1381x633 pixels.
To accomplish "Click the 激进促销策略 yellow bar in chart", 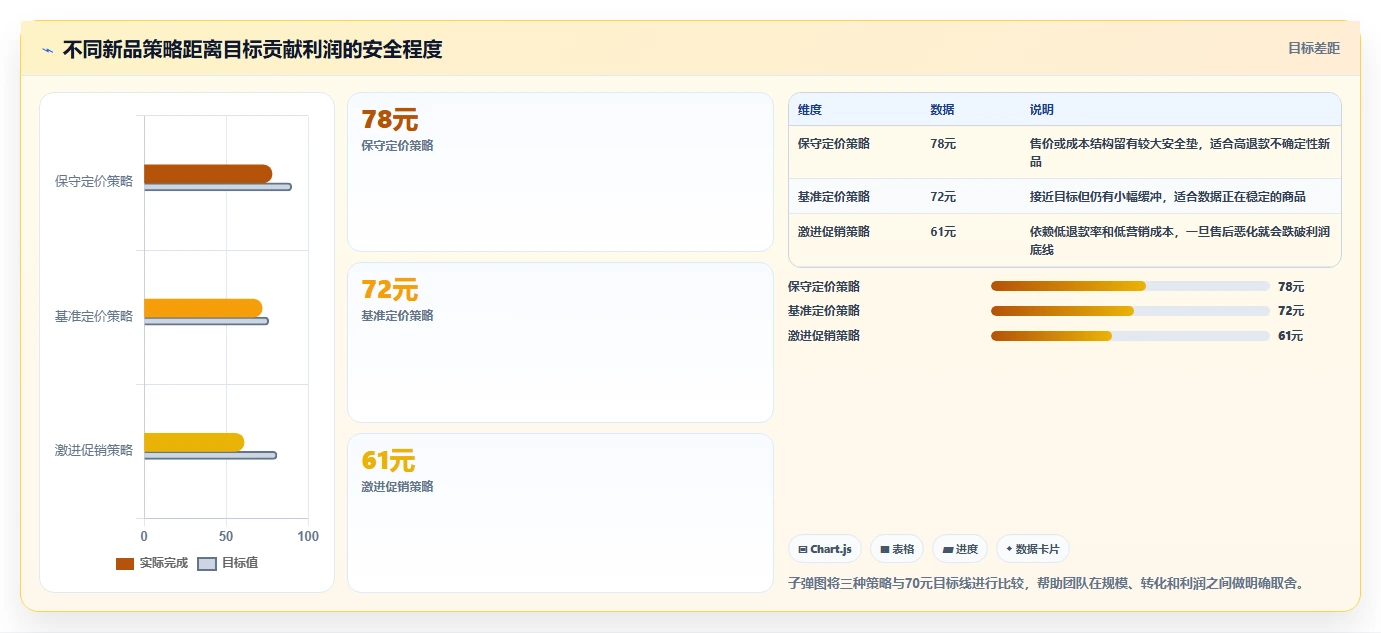I will pyautogui.click(x=194, y=442).
